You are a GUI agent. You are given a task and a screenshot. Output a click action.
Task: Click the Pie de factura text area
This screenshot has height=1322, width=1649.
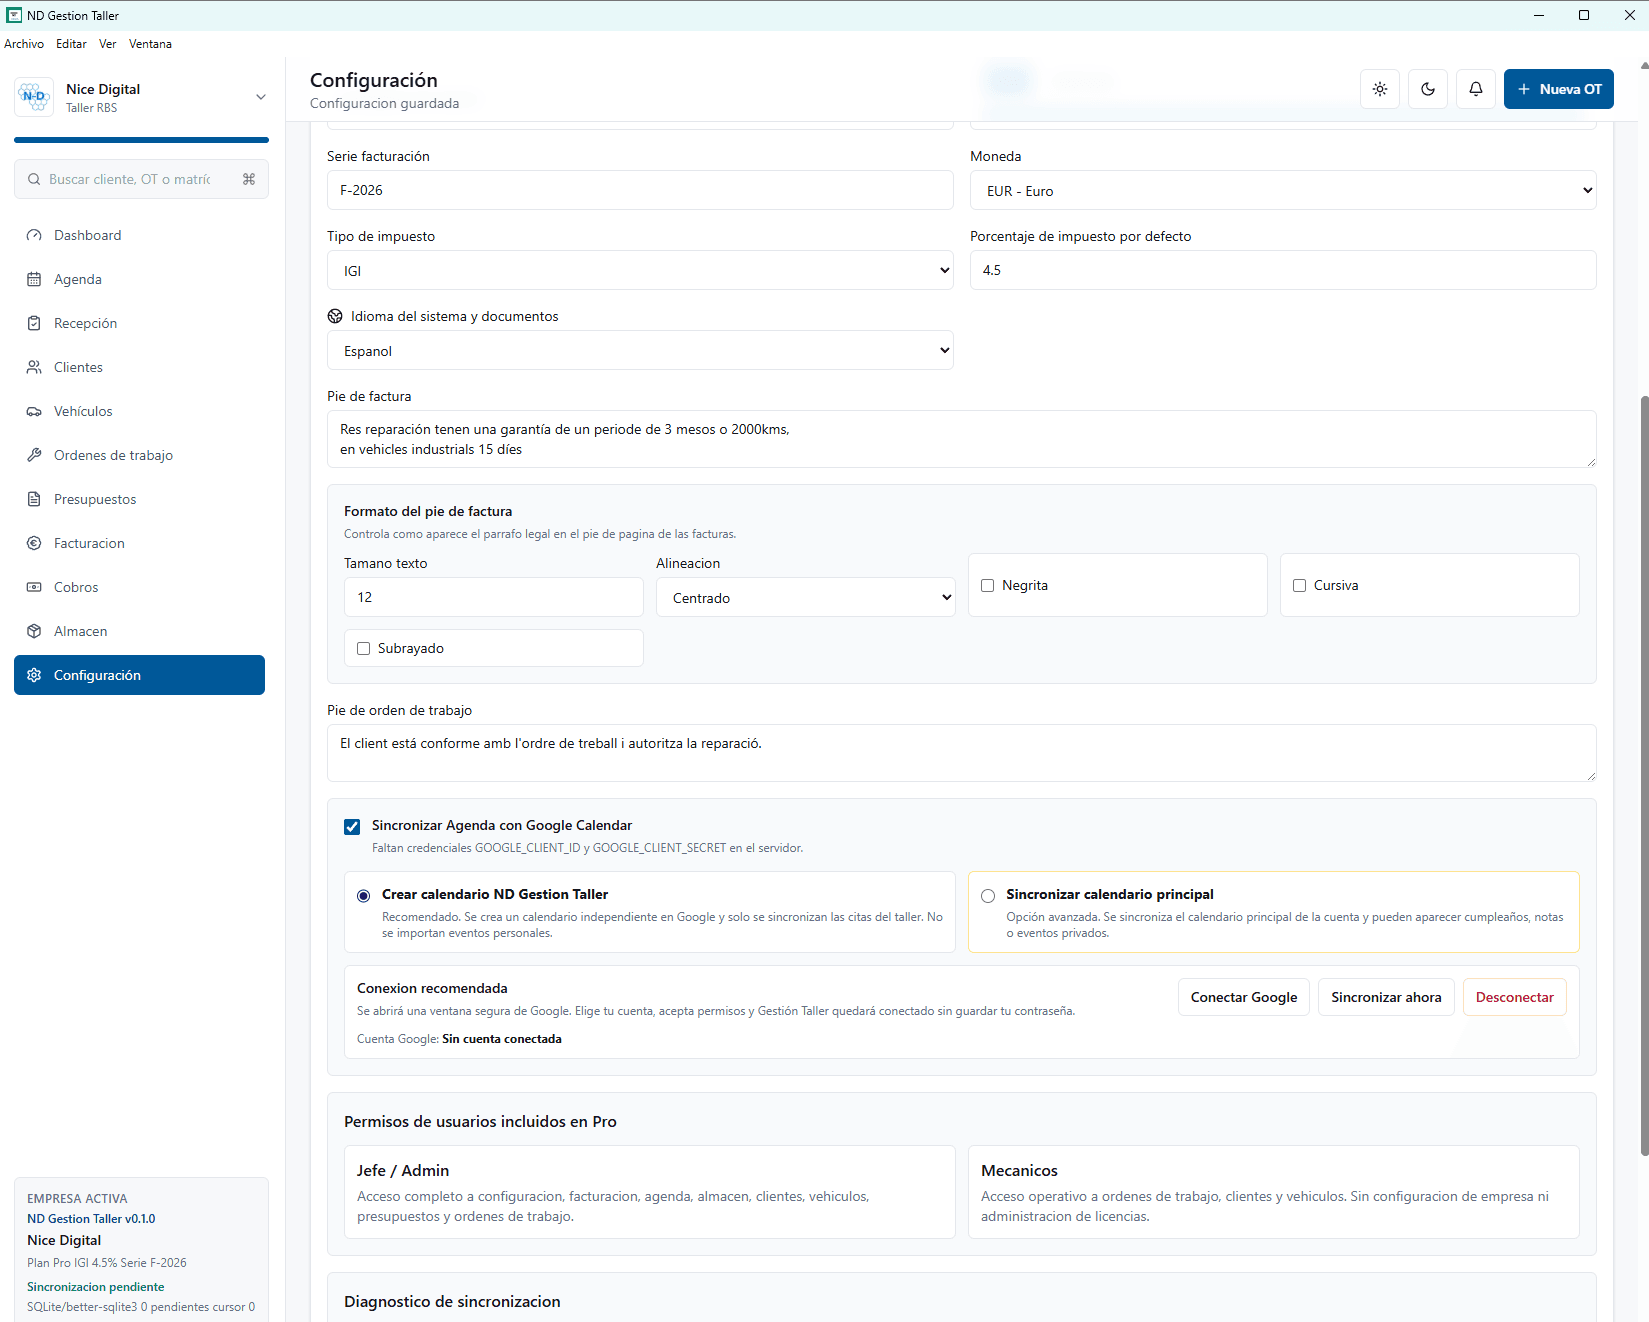coord(962,439)
